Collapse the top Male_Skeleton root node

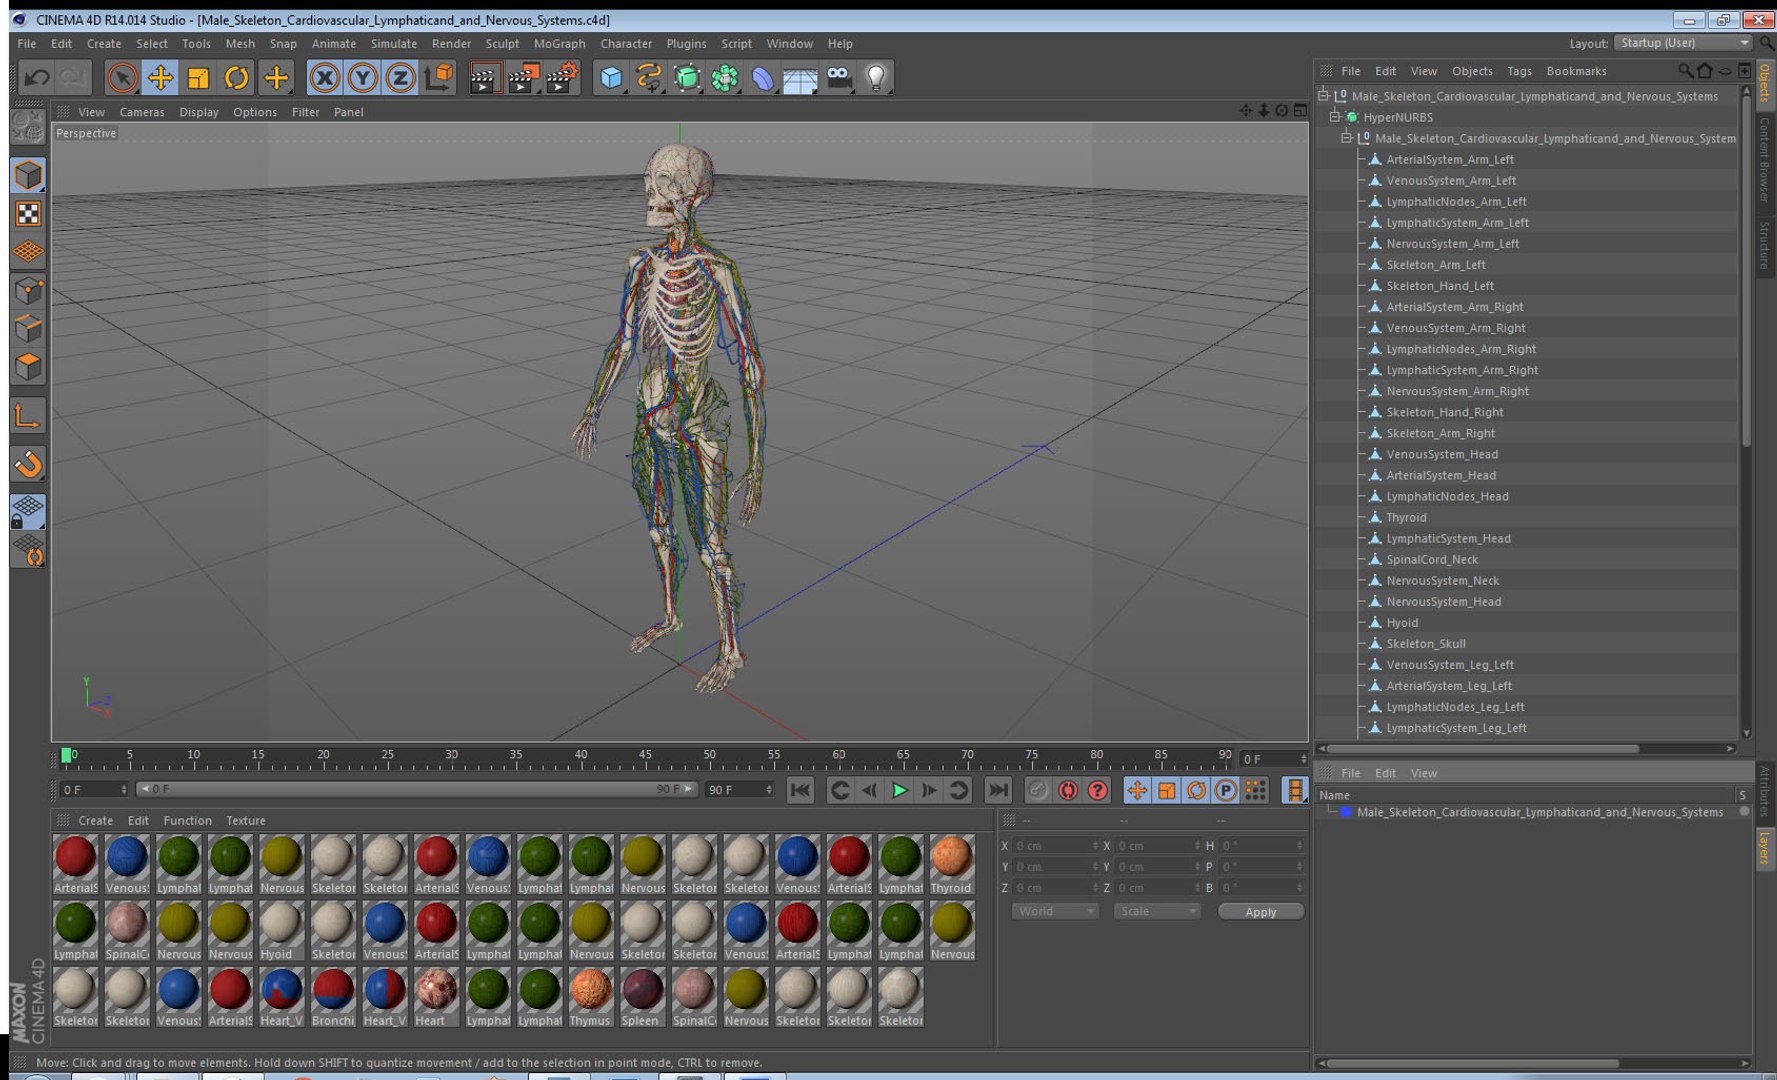(x=1324, y=96)
